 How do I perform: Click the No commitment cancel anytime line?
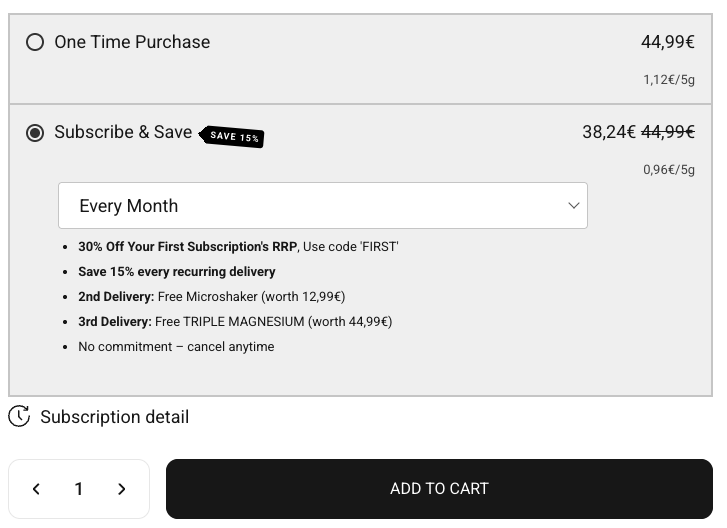(x=176, y=346)
